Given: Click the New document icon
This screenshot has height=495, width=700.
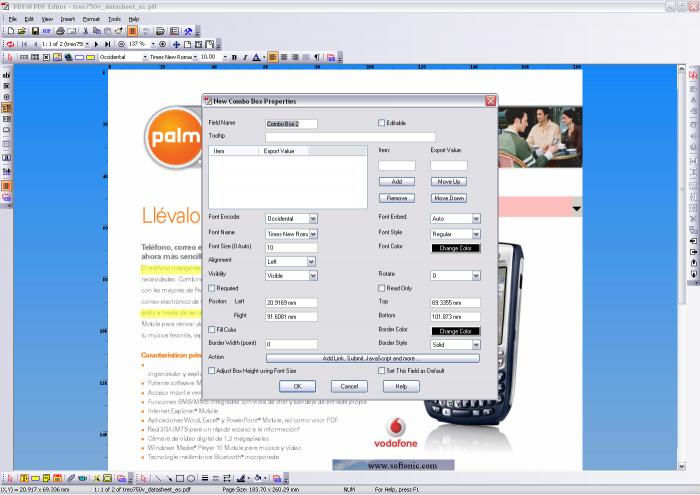Looking at the screenshot, I should tap(11, 31).
